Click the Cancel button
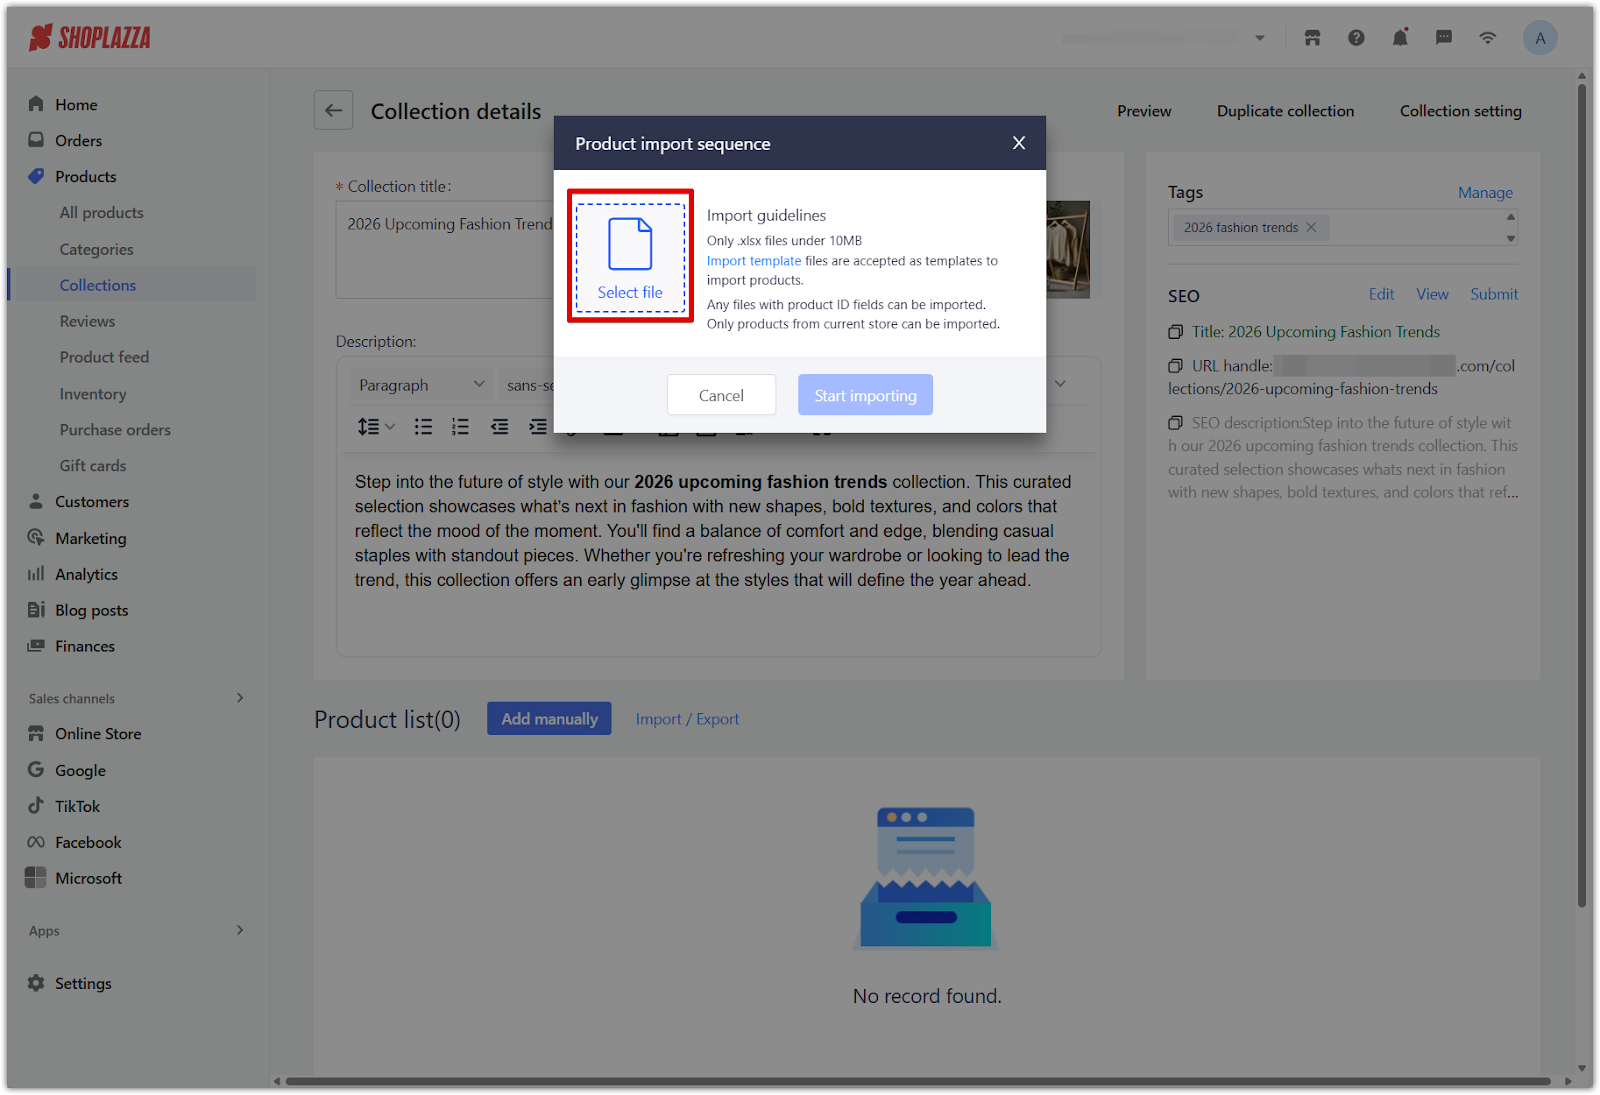 tap(721, 395)
